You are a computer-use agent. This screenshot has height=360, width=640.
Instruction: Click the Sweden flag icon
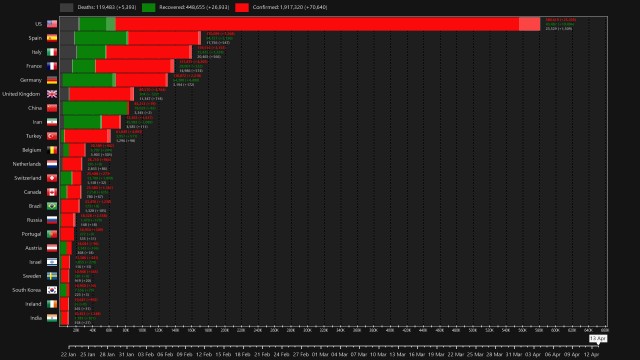coord(52,276)
